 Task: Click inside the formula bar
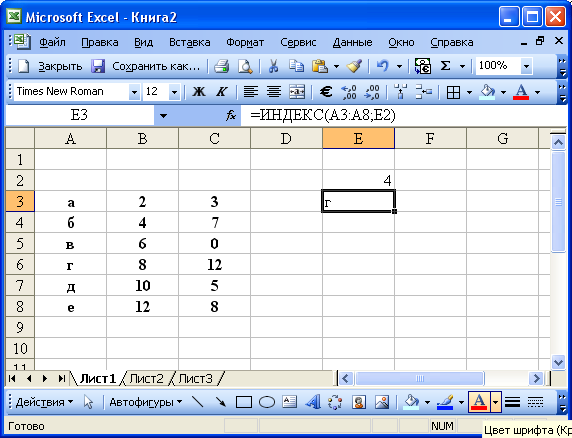pos(404,116)
